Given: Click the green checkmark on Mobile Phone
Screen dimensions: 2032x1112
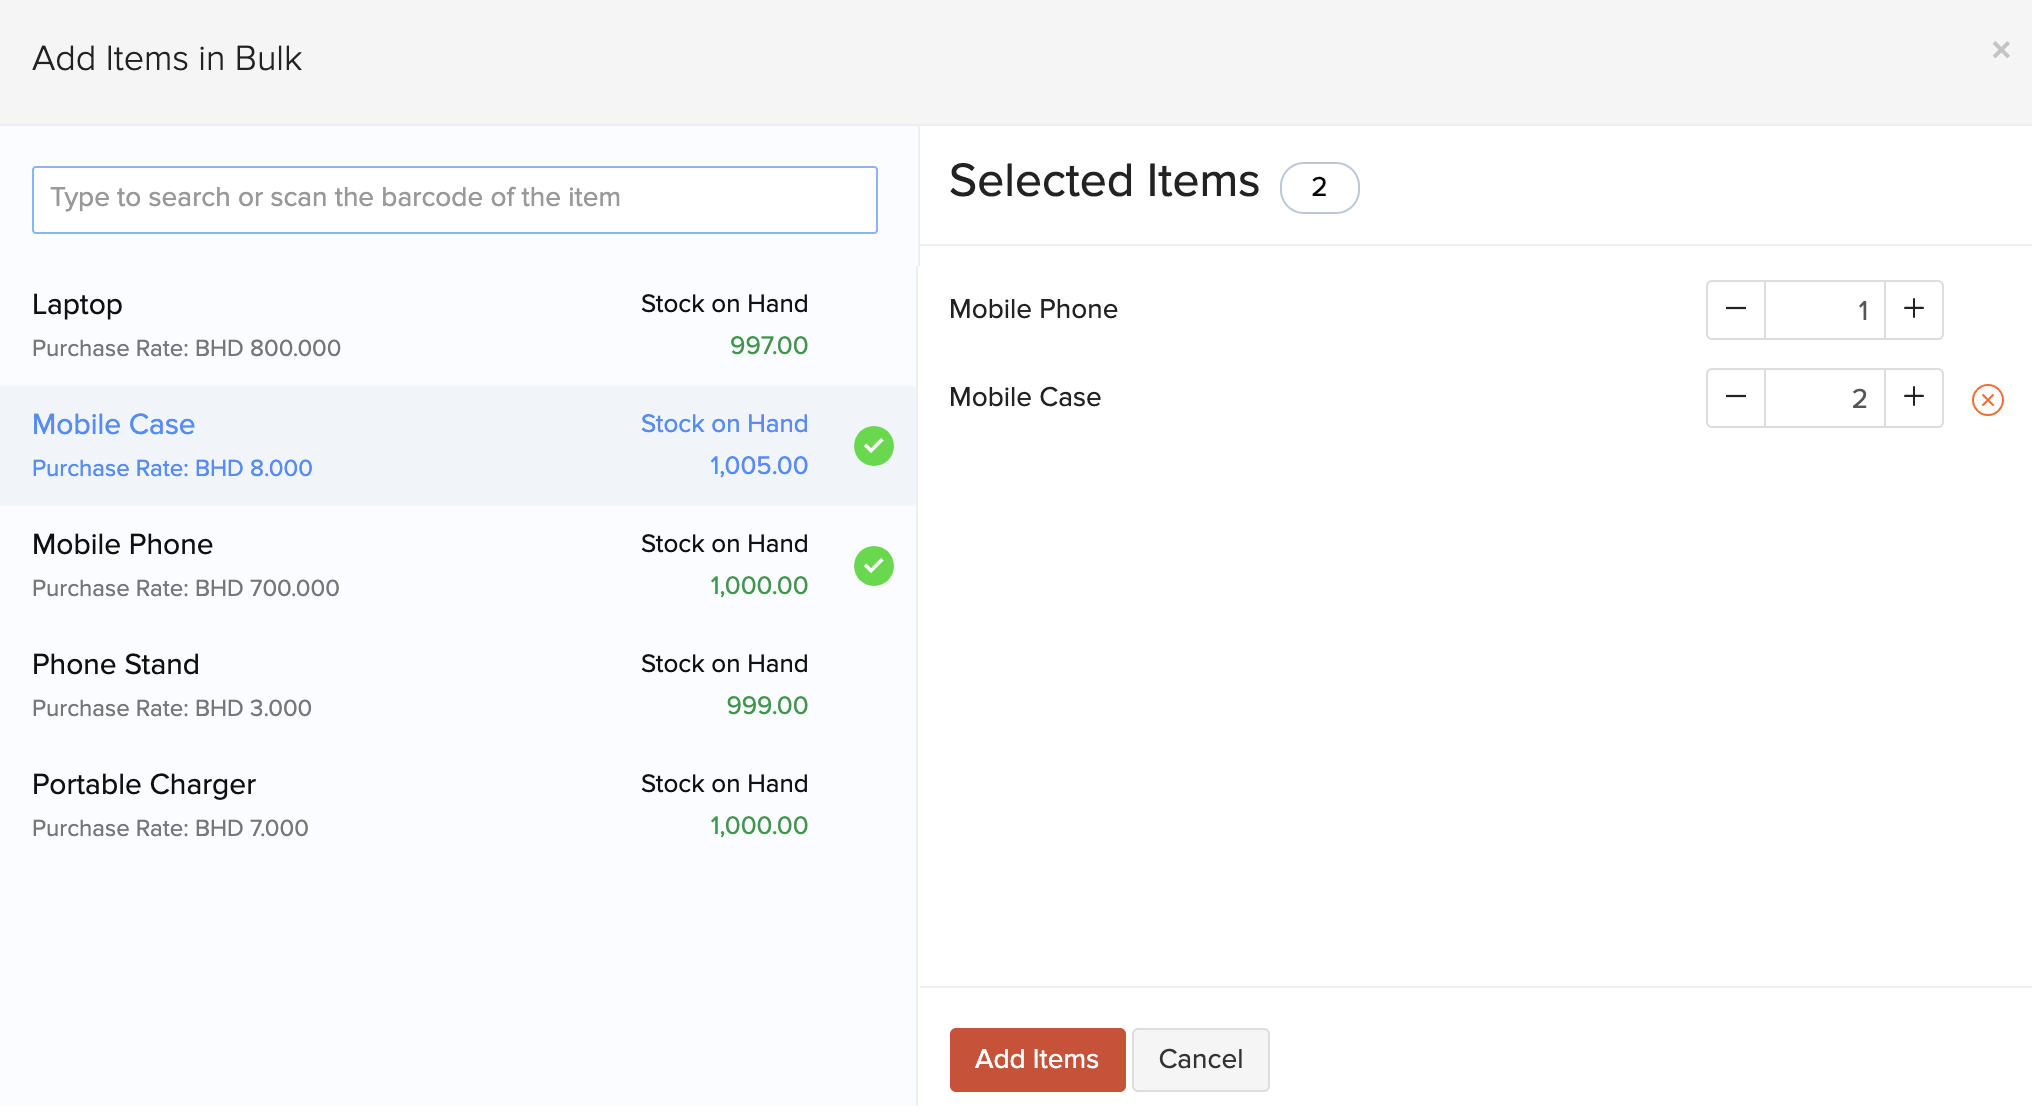Looking at the screenshot, I should (x=873, y=566).
